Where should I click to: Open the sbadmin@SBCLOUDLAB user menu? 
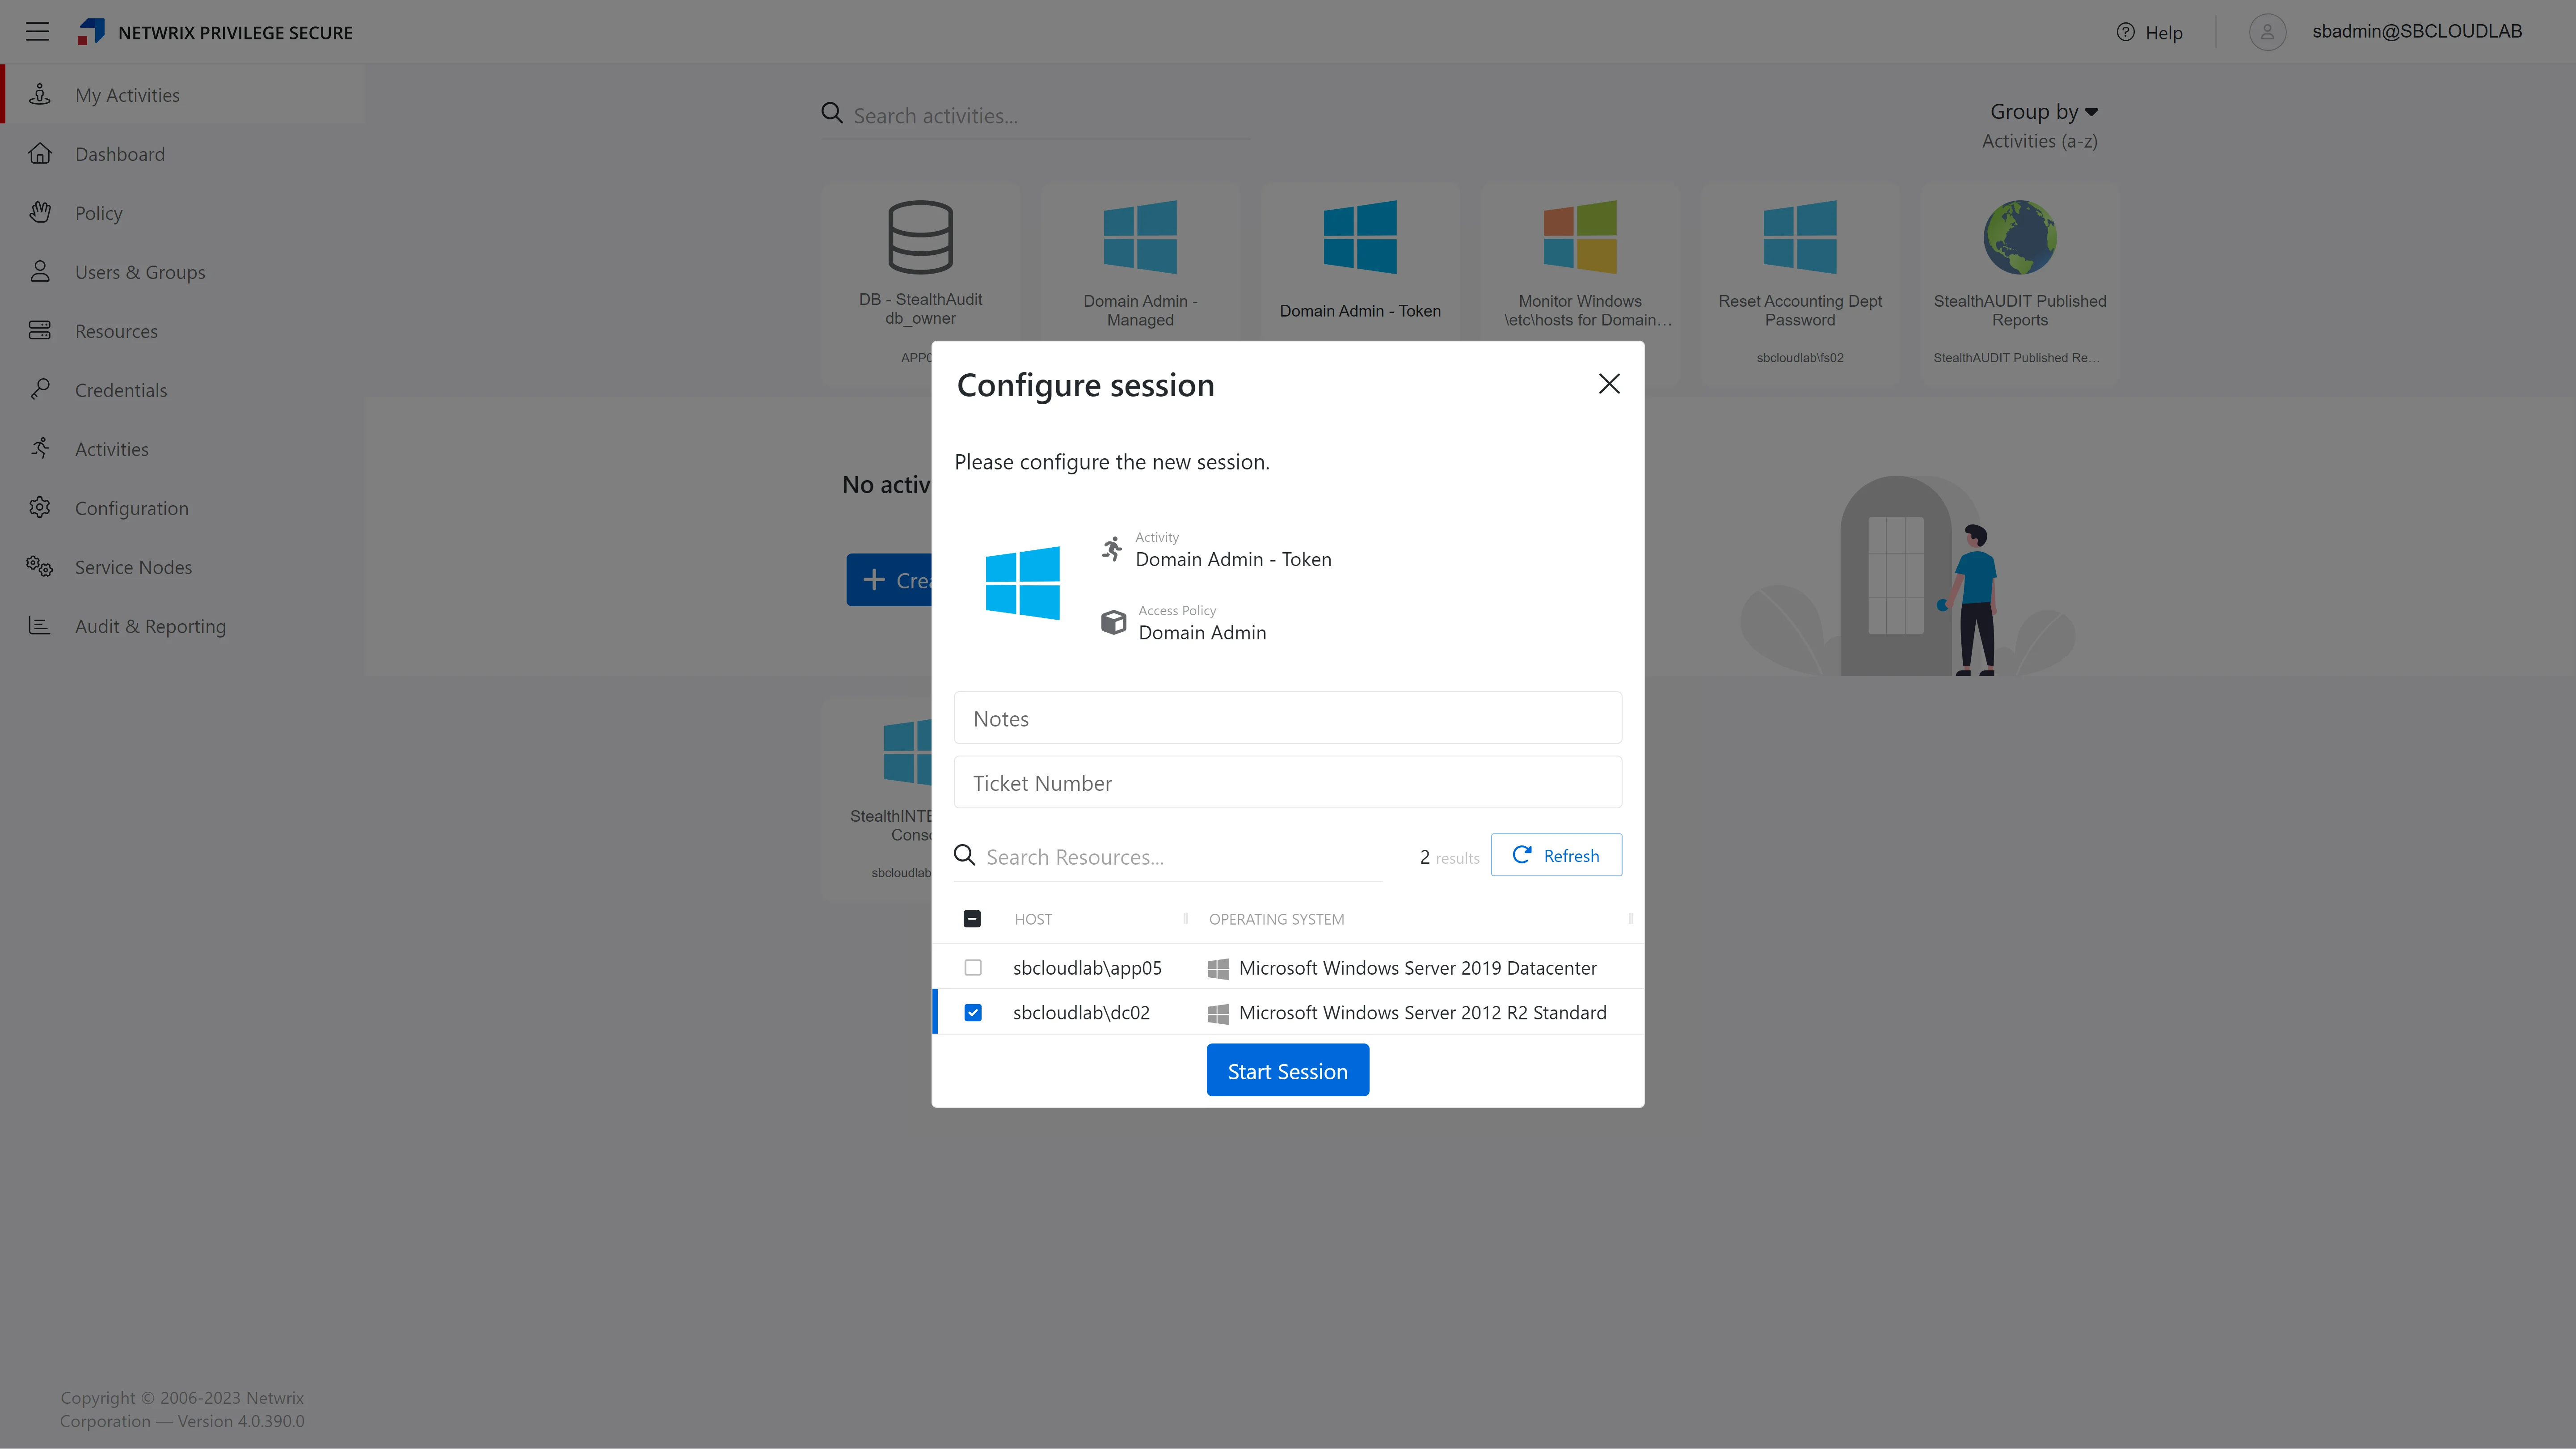pos(2417,32)
